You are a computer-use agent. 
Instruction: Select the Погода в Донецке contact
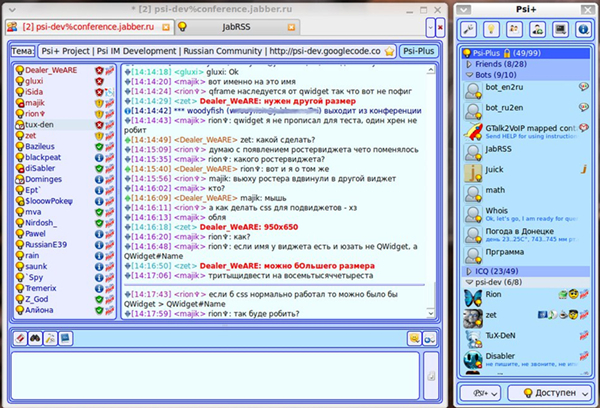(x=526, y=235)
